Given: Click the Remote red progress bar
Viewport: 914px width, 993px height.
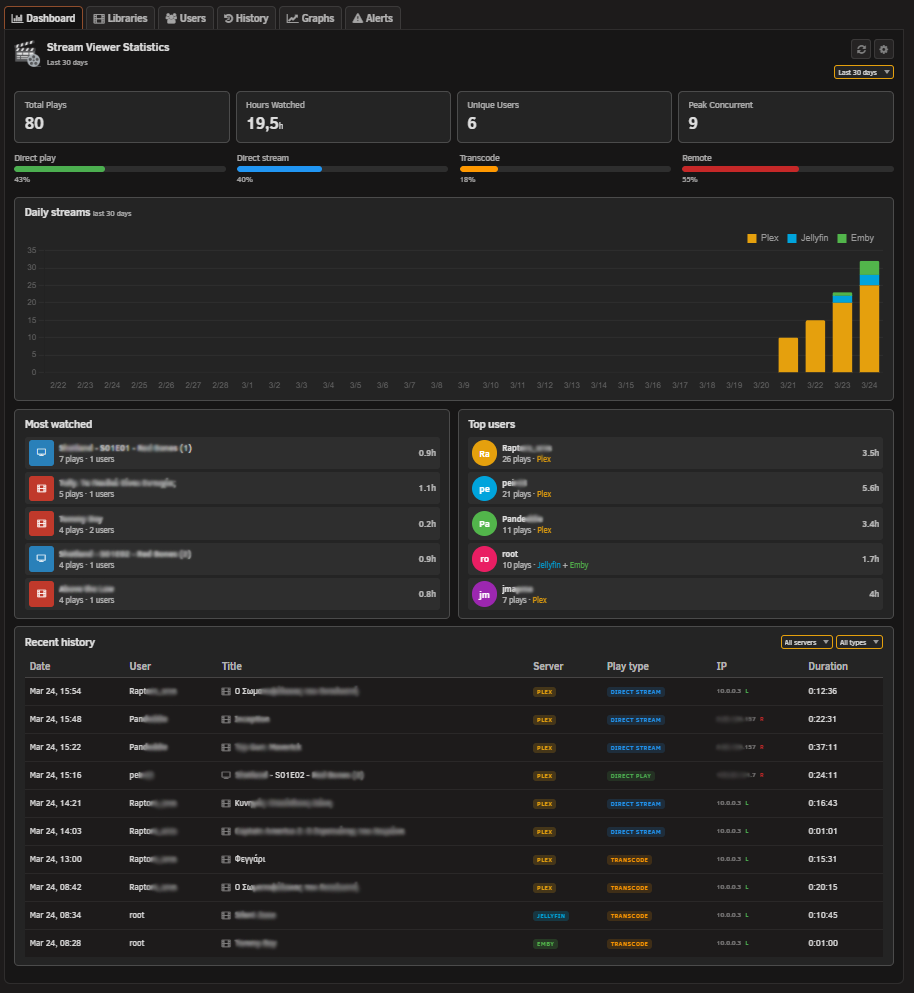Looking at the screenshot, I should pyautogui.click(x=787, y=169).
